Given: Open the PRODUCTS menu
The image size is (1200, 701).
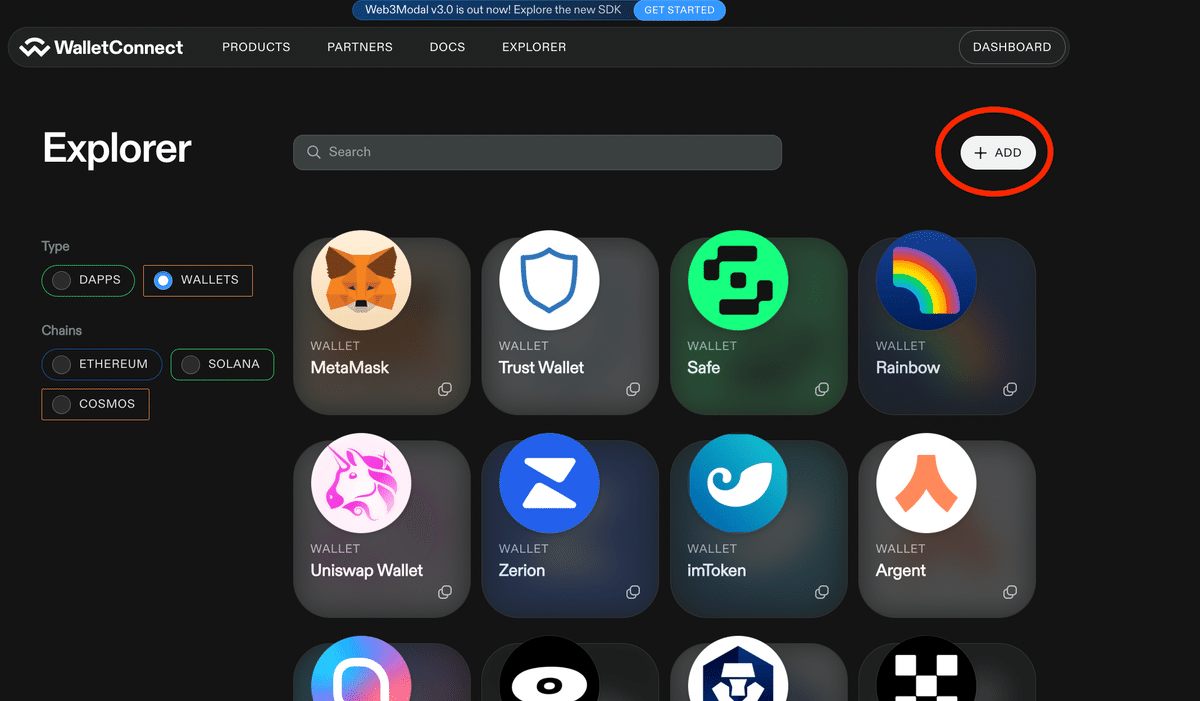Looking at the screenshot, I should (256, 47).
